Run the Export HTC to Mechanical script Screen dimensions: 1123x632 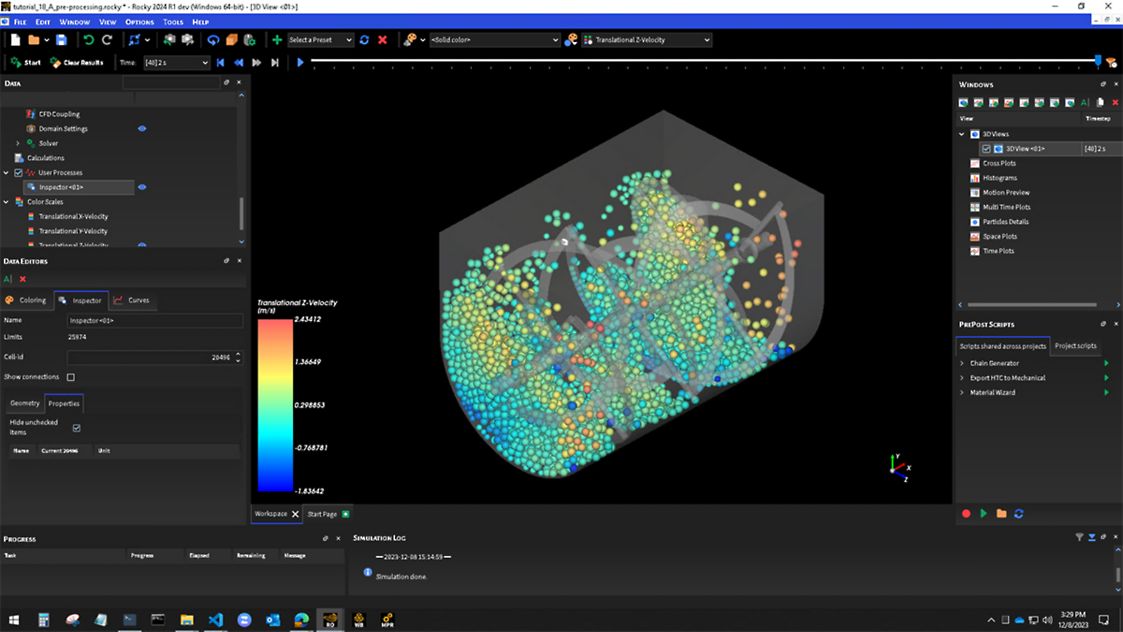1107,378
